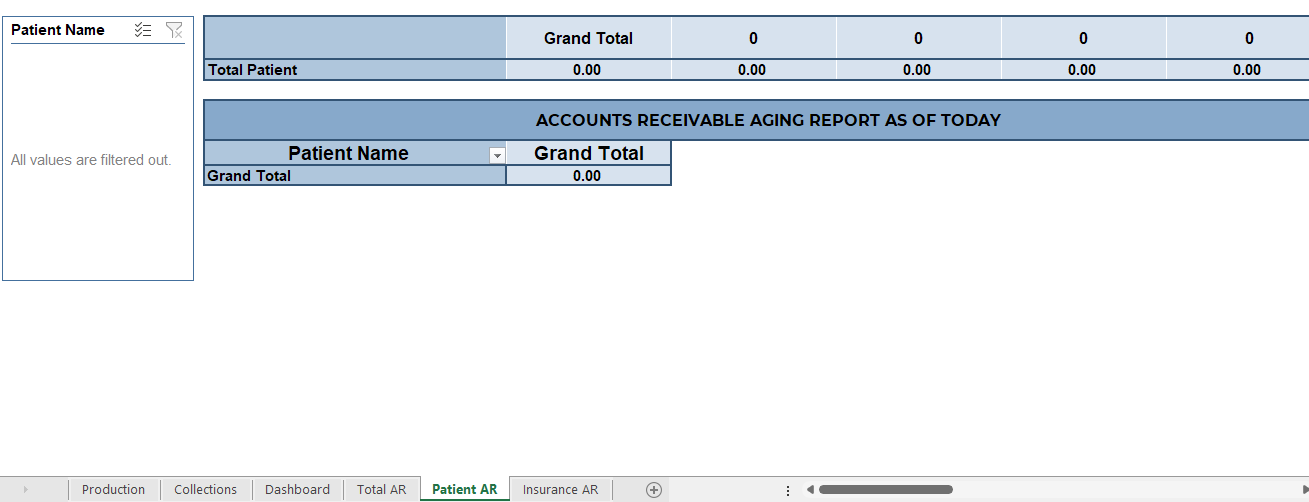
Task: Select 'All values are filtered out.' message
Action: (91, 160)
